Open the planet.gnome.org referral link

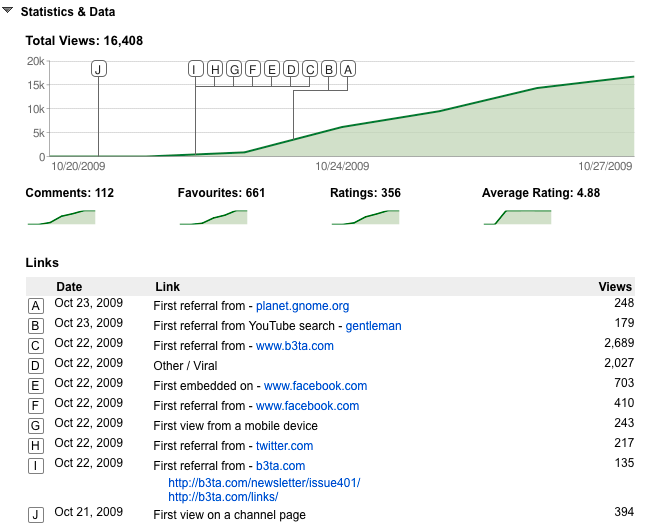302,306
